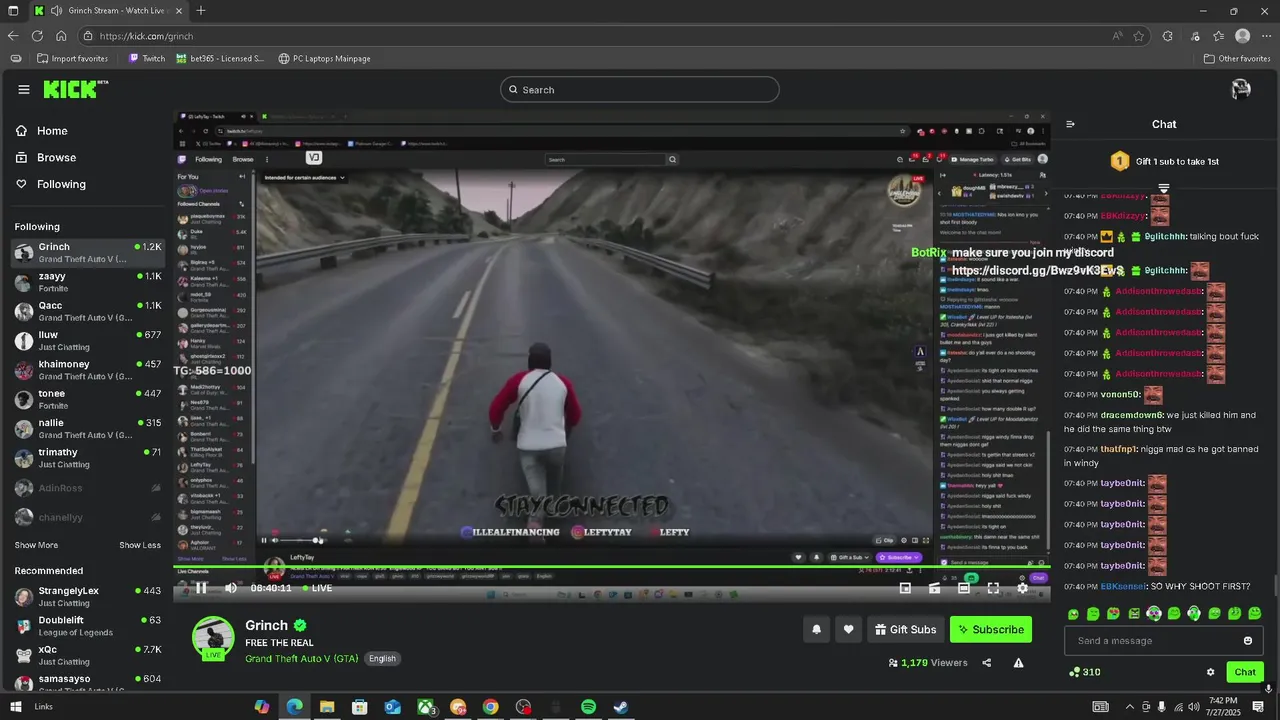Enter fullscreen mode on player
The image size is (1280, 720).
[x=993, y=588]
